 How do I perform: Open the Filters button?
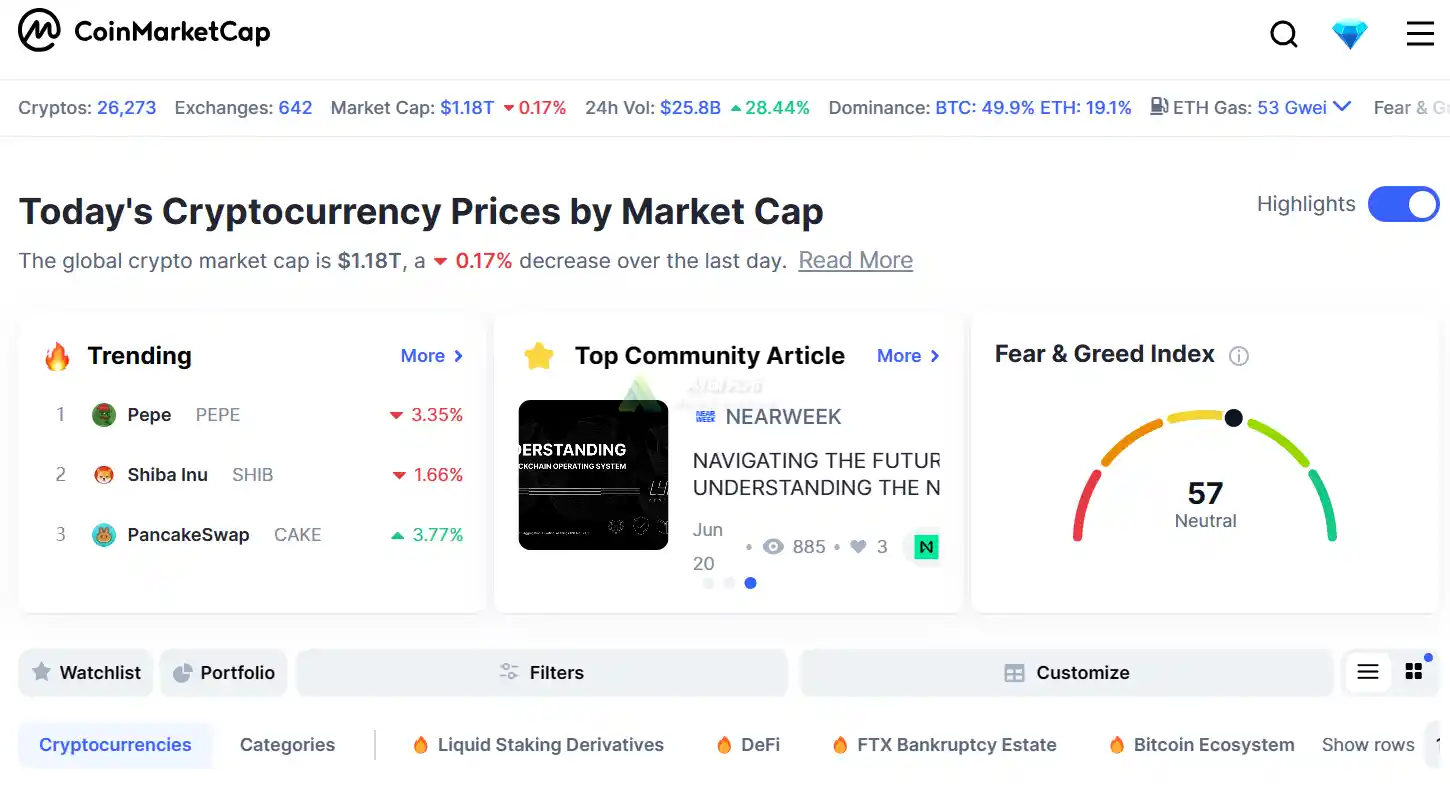coord(542,673)
